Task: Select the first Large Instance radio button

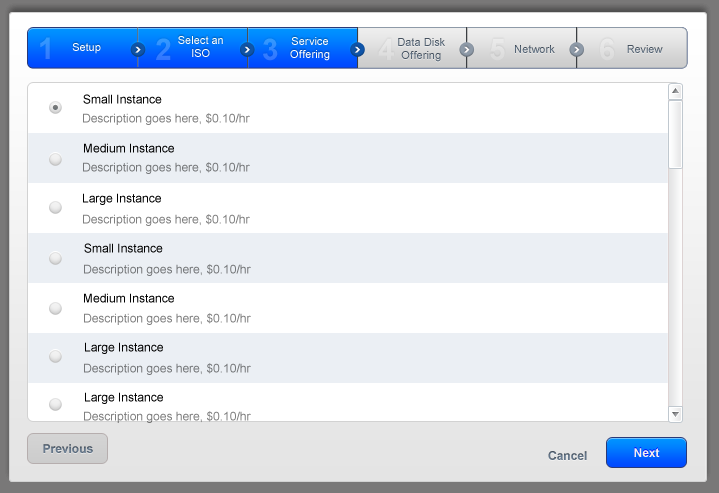Action: [x=55, y=208]
